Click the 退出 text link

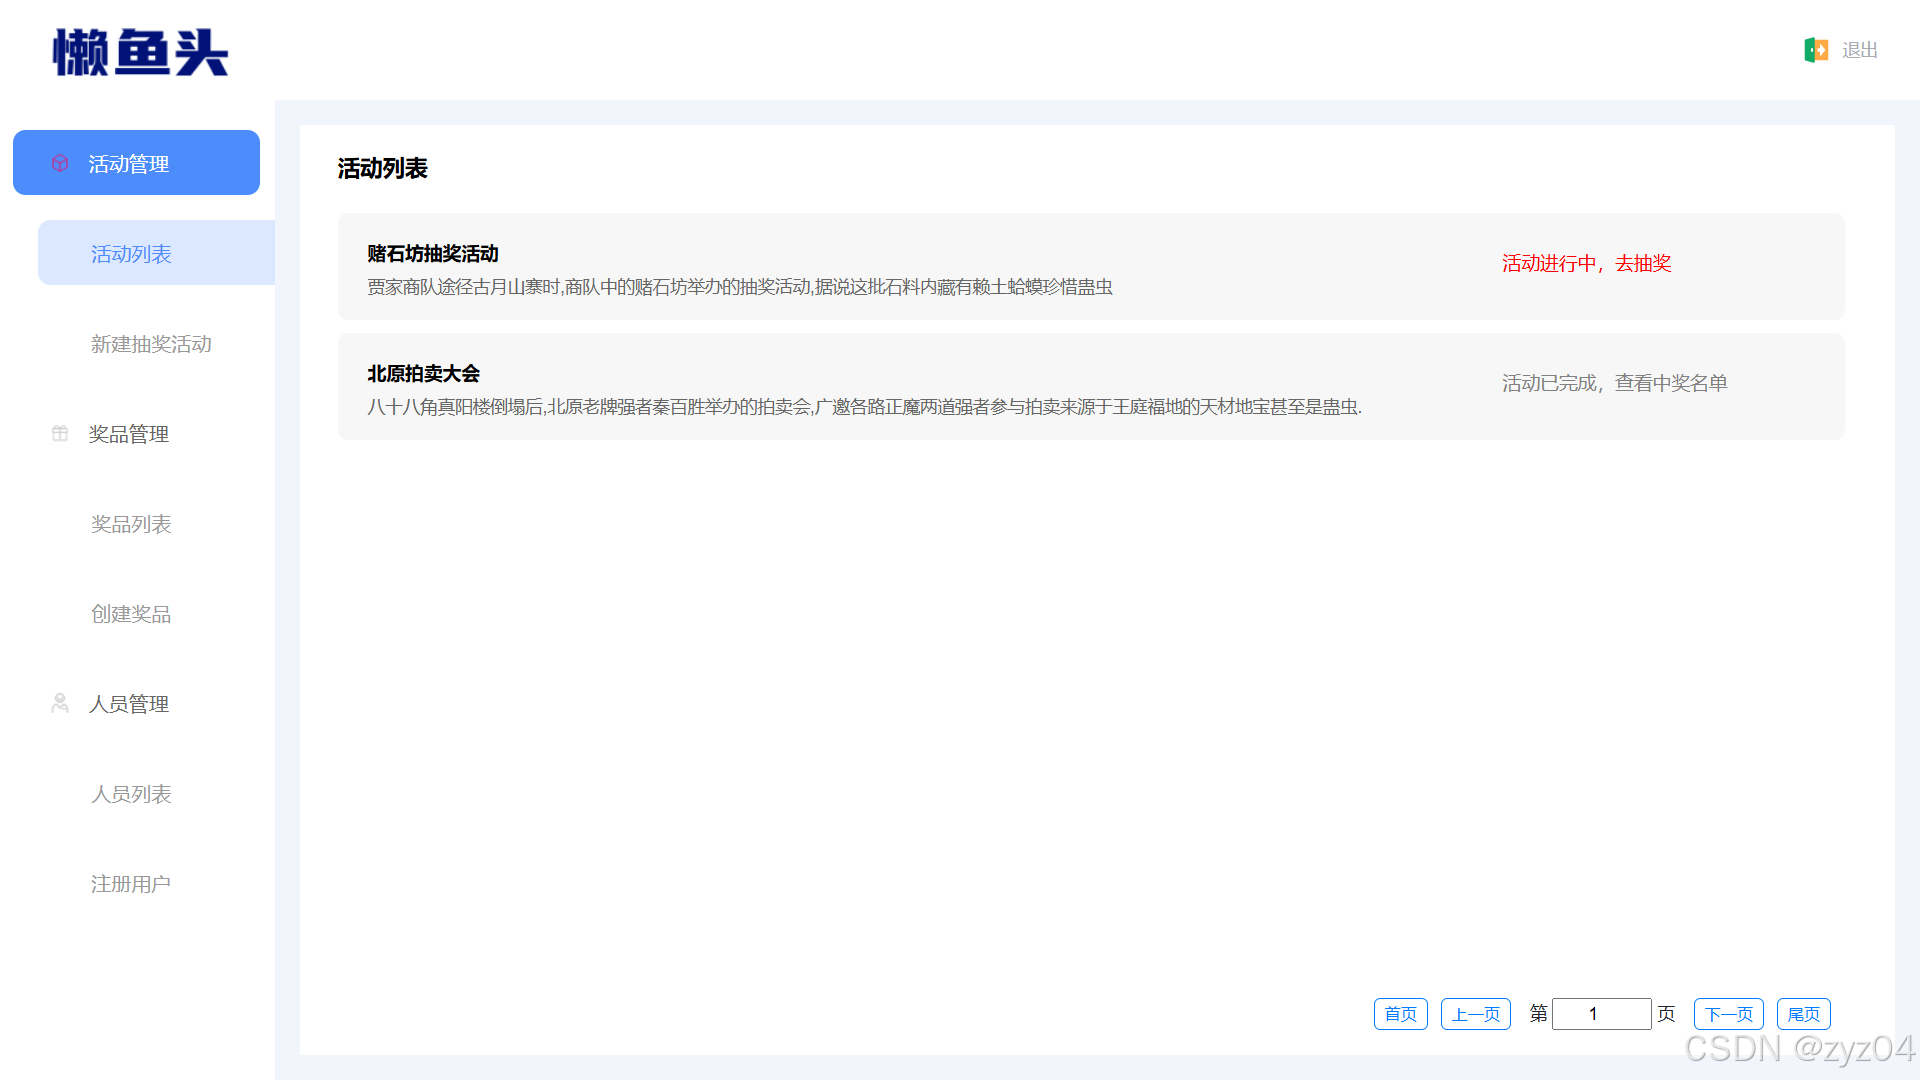click(x=1859, y=50)
